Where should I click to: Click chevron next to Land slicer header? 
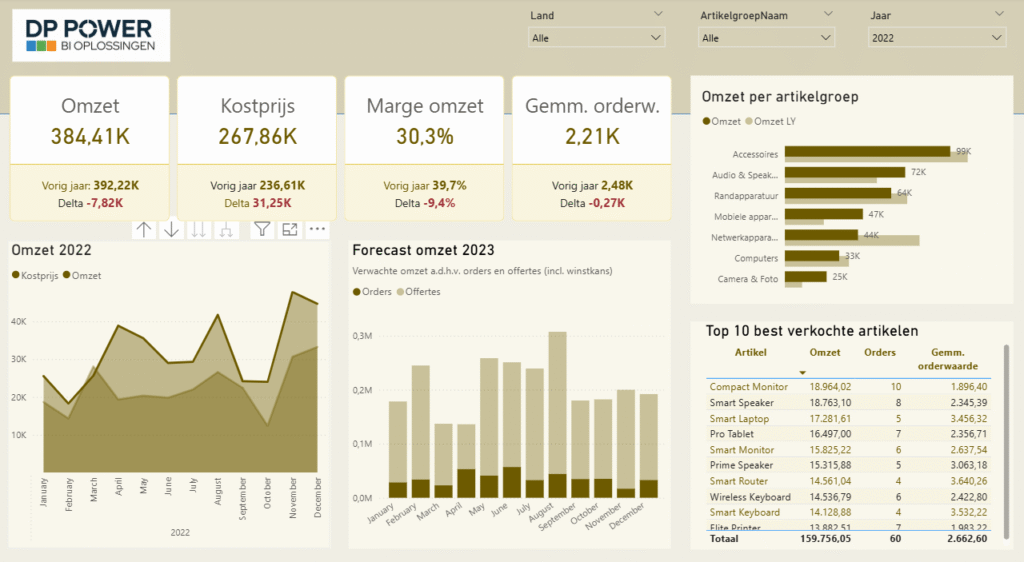point(657,14)
